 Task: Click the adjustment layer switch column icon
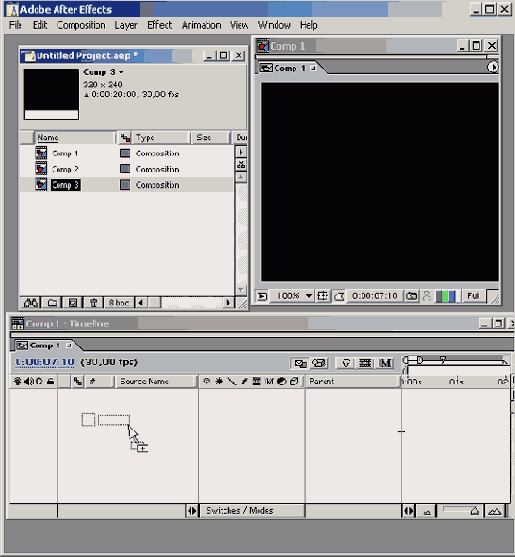tap(282, 381)
